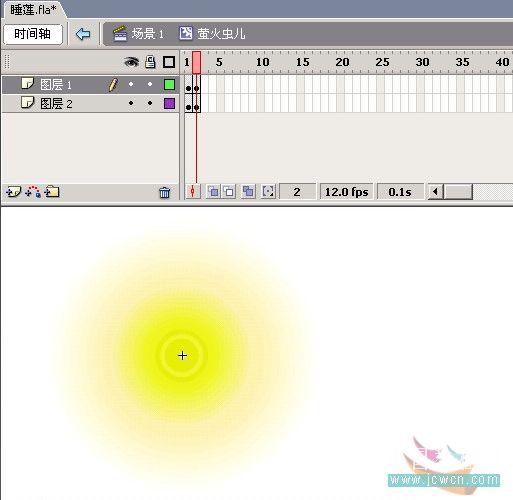The width and height of the screenshot is (513, 500).
Task: Toggle visibility dot of 图层 1
Action: [x=131, y=84]
